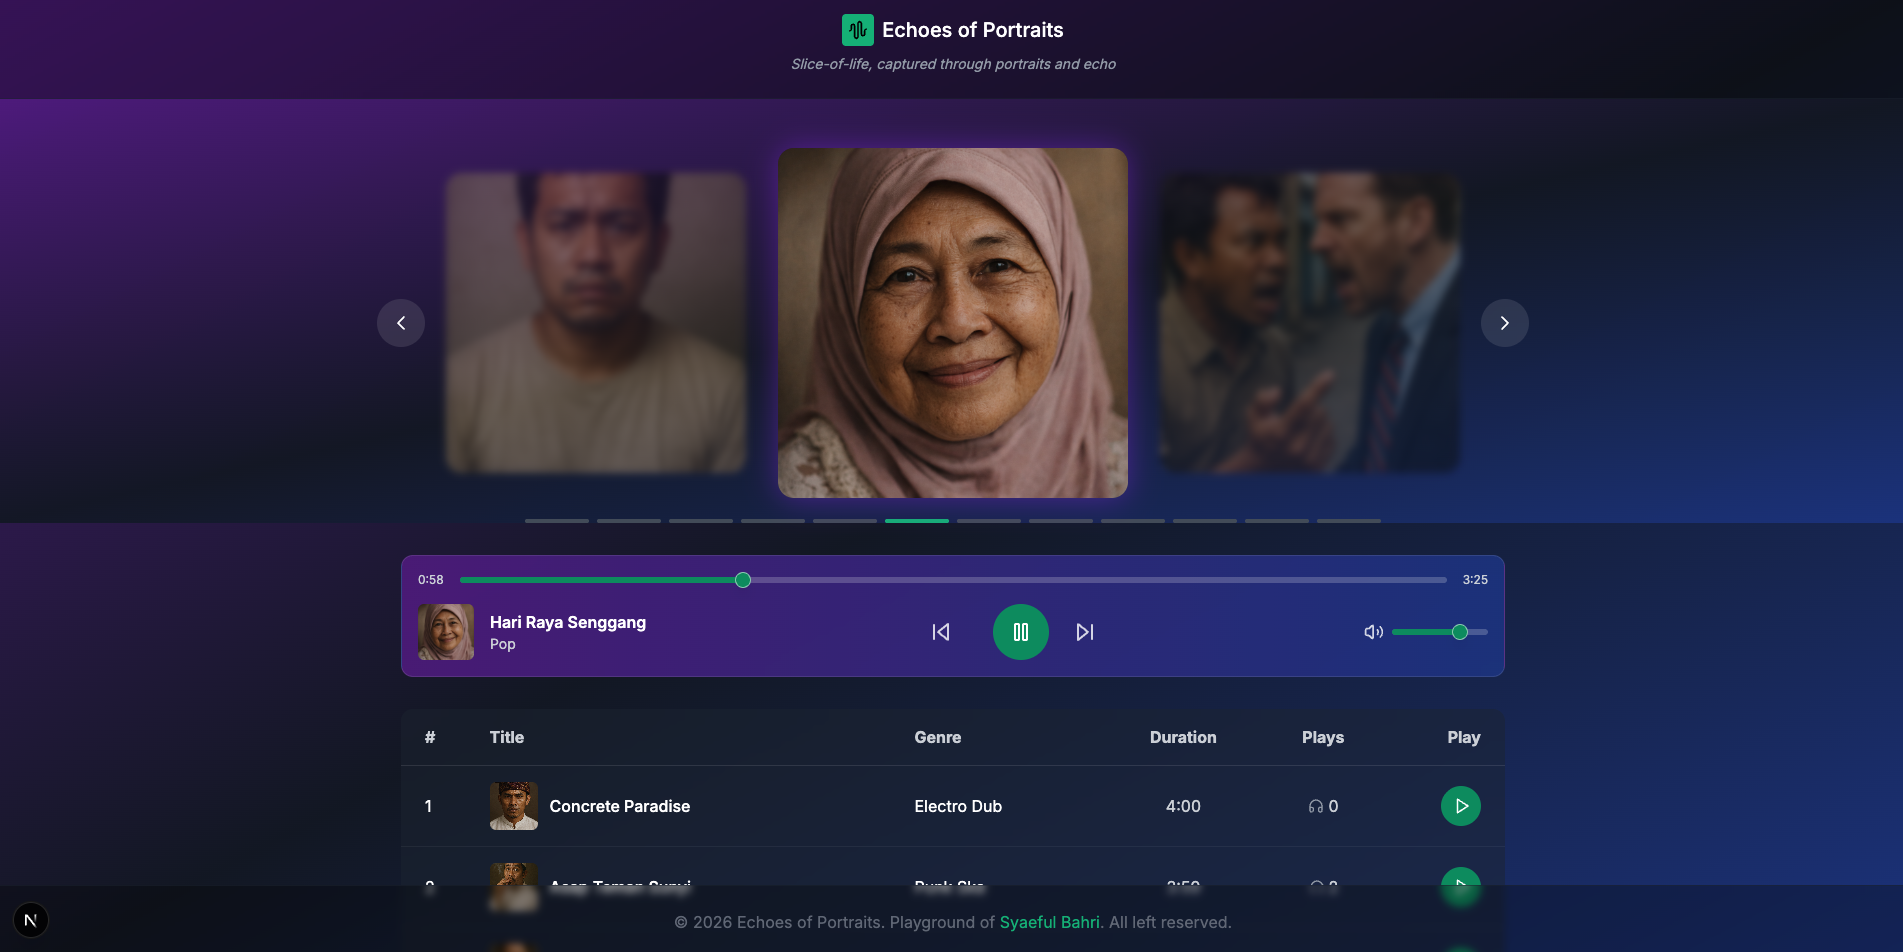Select the blurred sad man portrait
Screen dimensions: 1903x952
coord(596,322)
